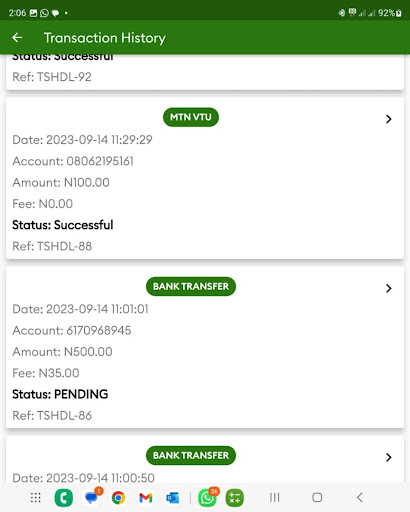
Task: Open Outlook from the taskbar
Action: pos(173,498)
